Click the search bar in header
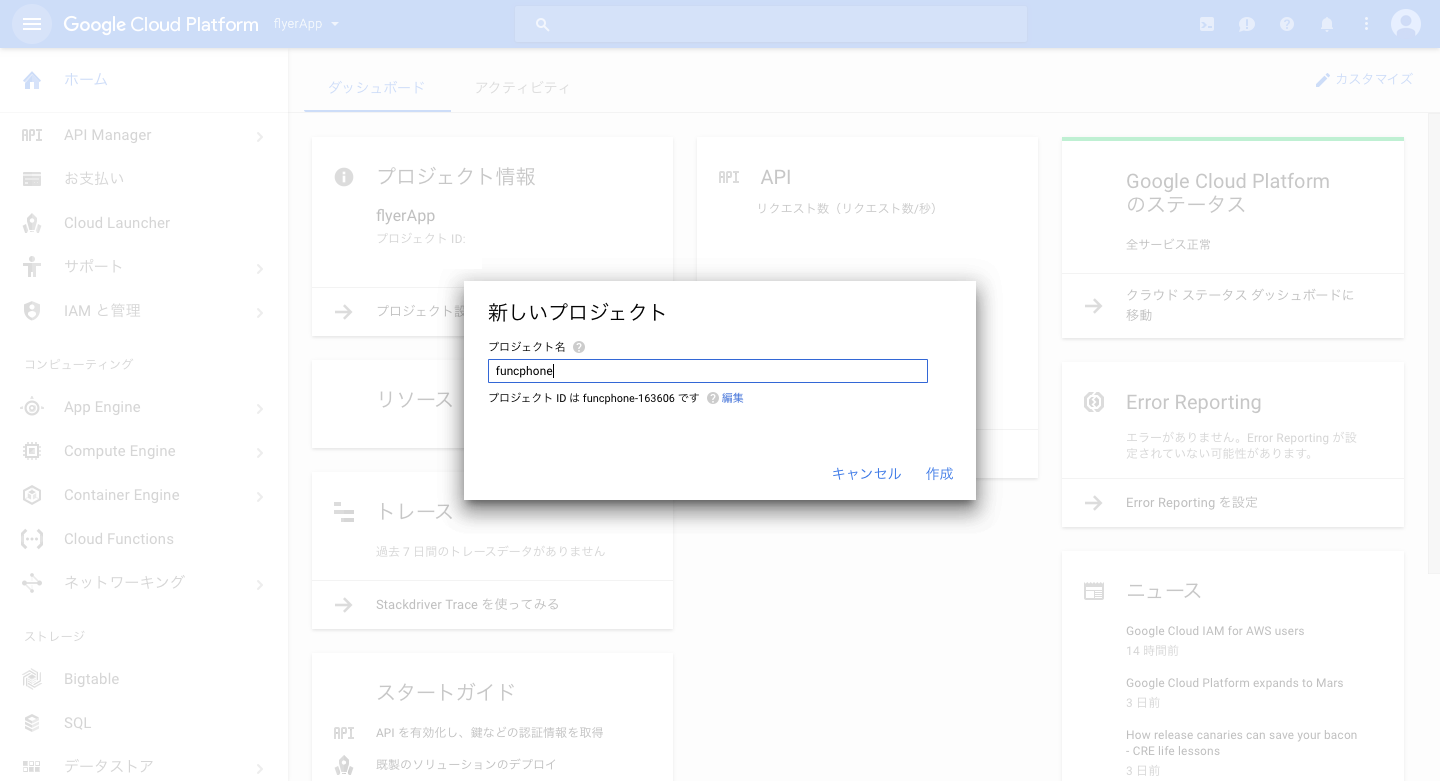 770,24
